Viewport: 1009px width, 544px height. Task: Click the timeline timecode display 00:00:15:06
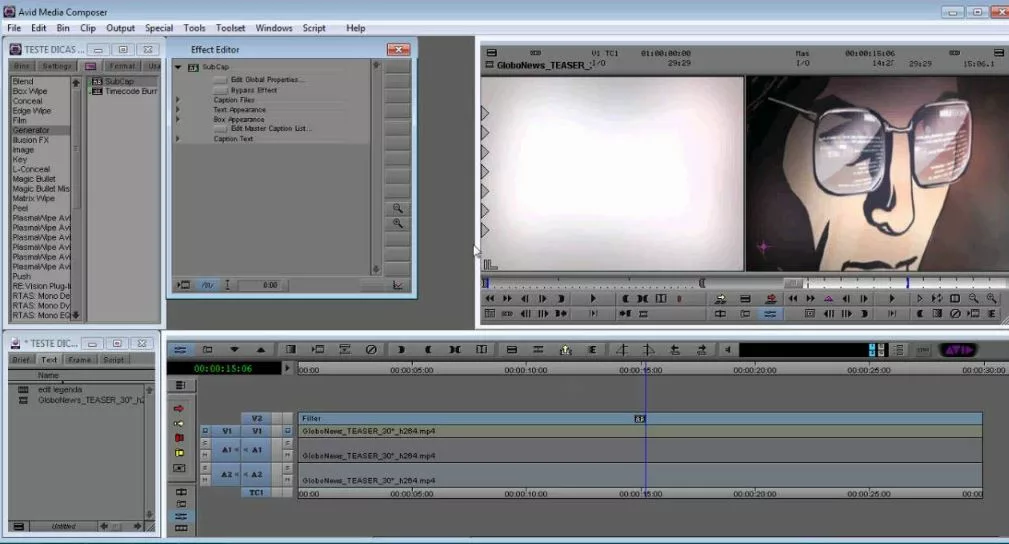(x=223, y=368)
